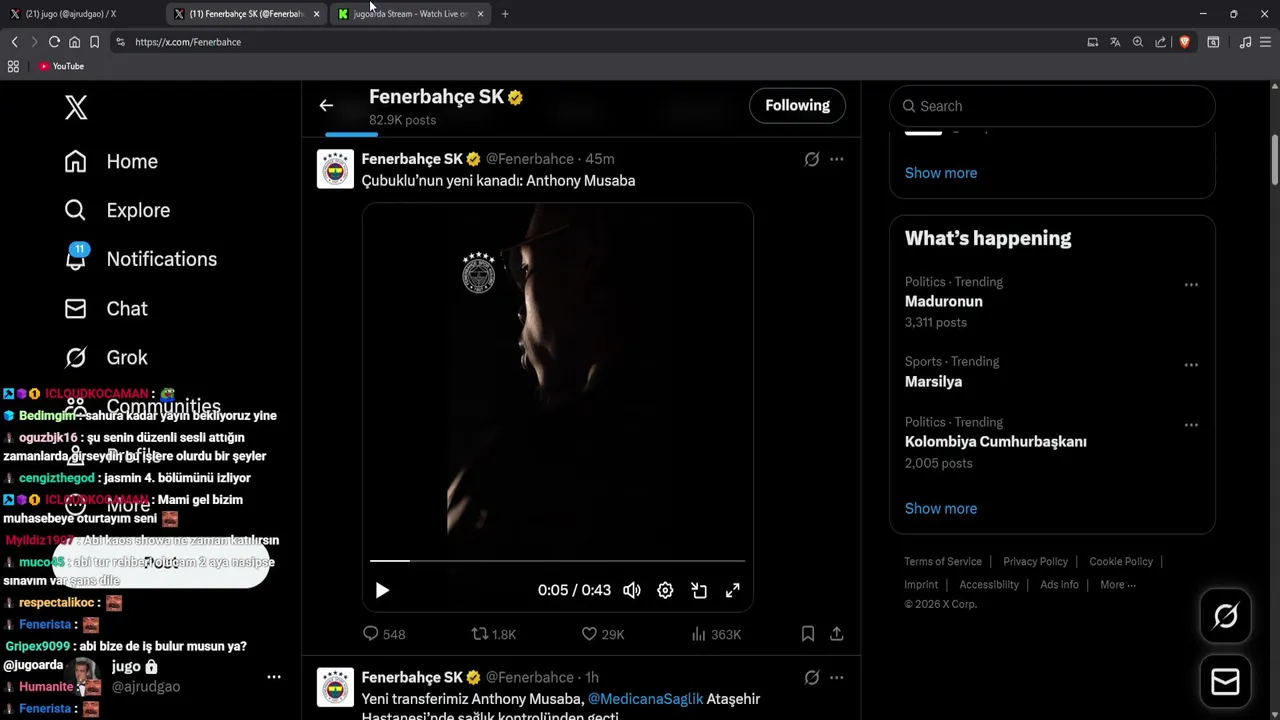Open options for Kolombiya Cumhurbaşkanı trend
This screenshot has height=720, width=1280.
(x=1191, y=425)
